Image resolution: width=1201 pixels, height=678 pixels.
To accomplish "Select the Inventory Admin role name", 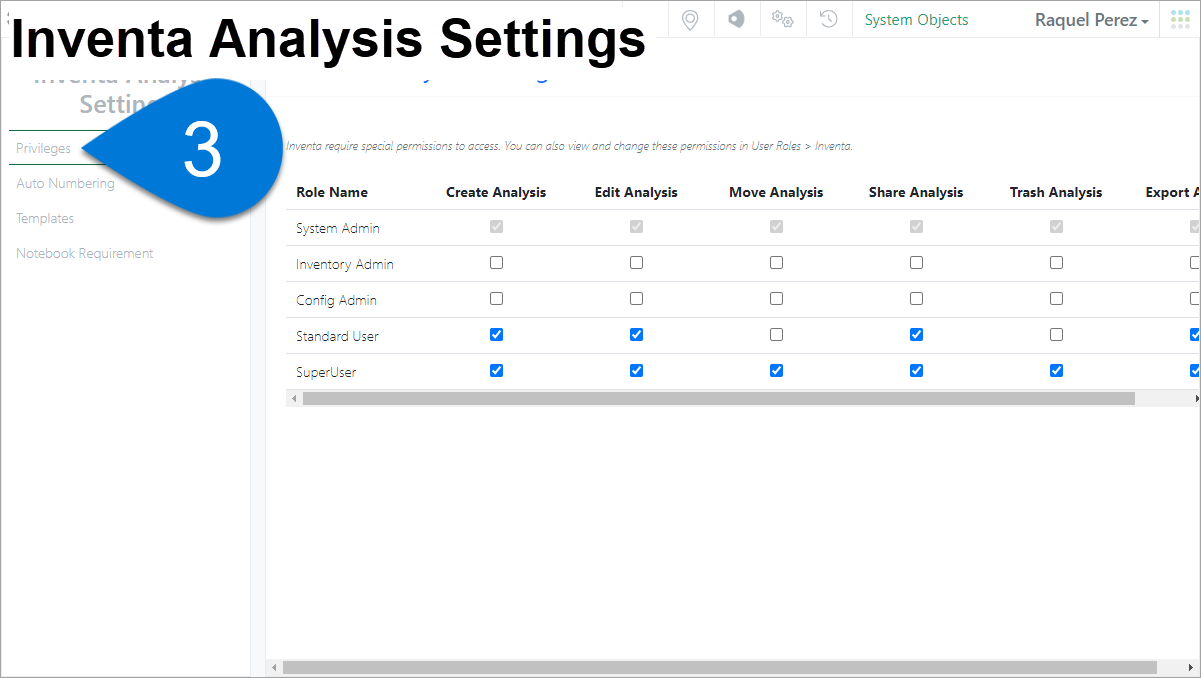I will click(x=345, y=264).
